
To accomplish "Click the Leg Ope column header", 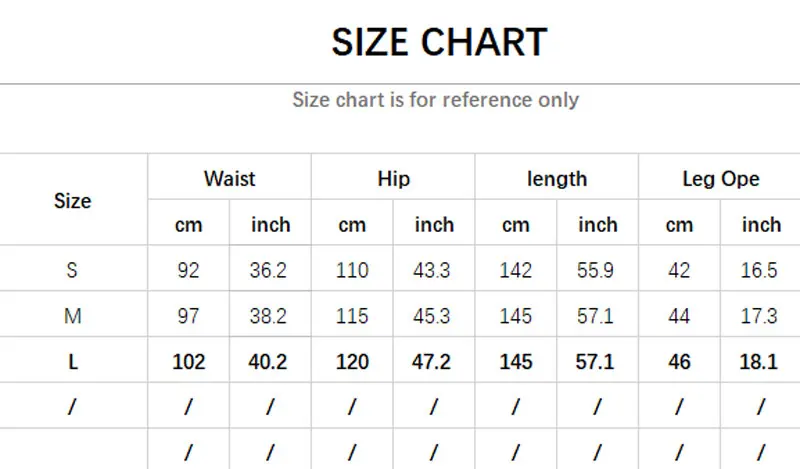I will click(x=720, y=179).
